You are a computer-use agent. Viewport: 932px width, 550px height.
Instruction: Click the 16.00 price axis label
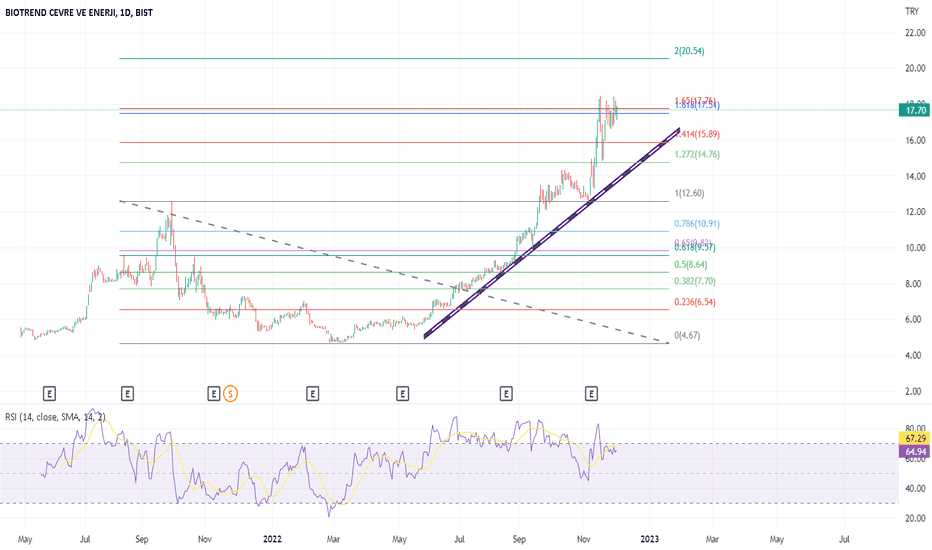915,141
